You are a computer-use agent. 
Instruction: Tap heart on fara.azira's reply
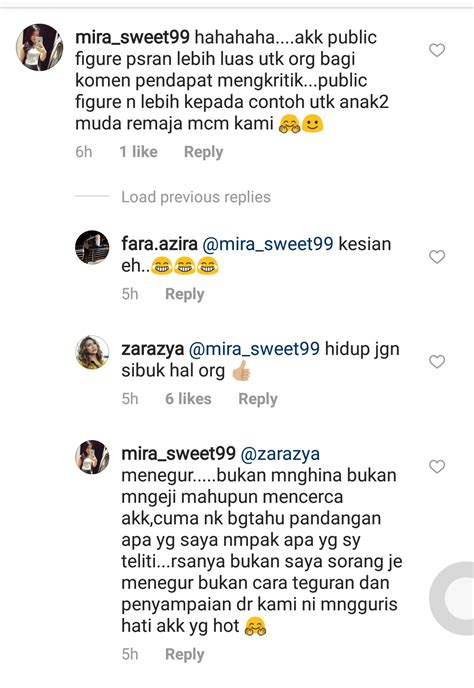[x=437, y=257]
